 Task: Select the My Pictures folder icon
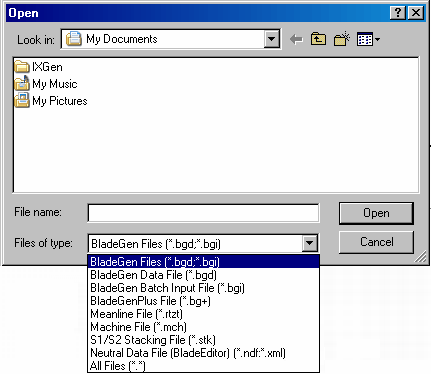[22, 100]
